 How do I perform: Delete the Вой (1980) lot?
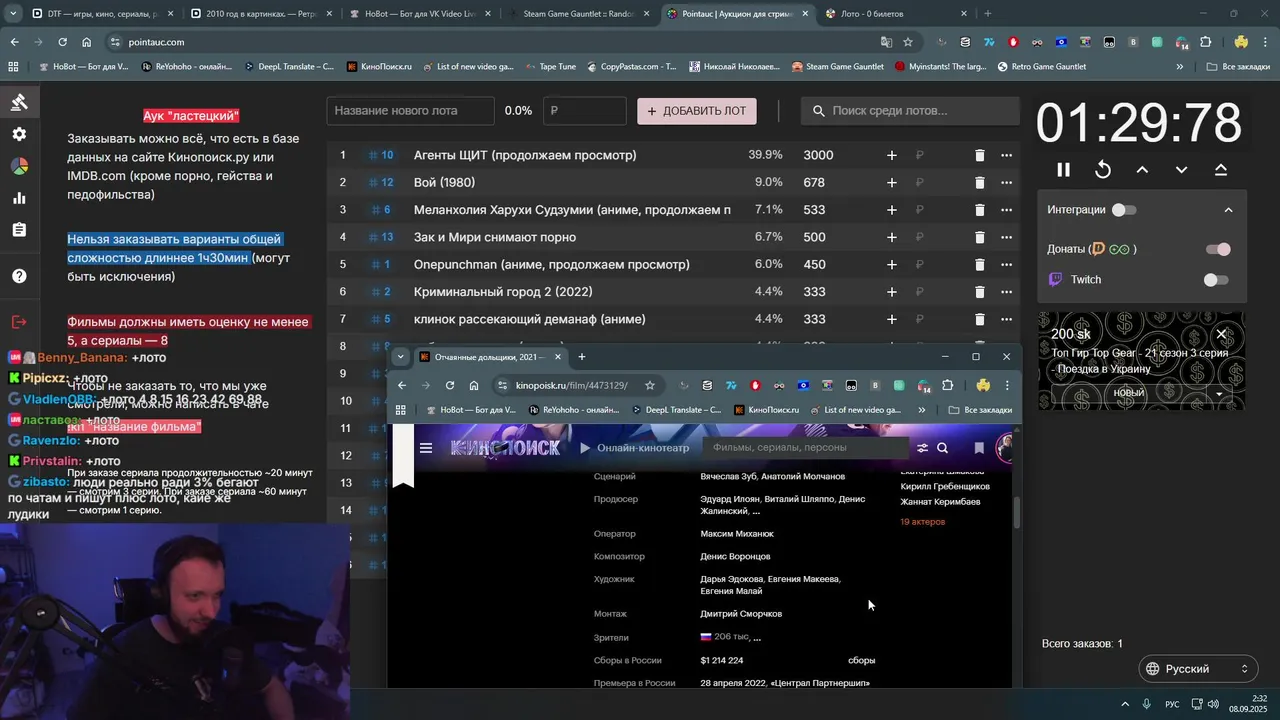tap(980, 182)
